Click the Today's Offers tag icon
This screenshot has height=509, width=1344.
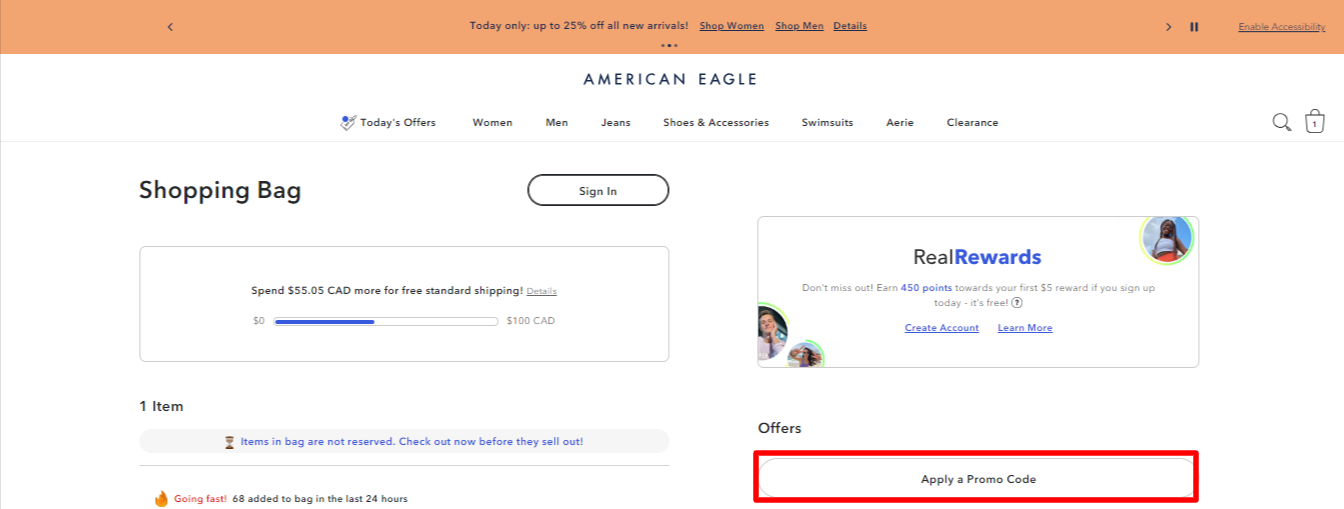(348, 123)
